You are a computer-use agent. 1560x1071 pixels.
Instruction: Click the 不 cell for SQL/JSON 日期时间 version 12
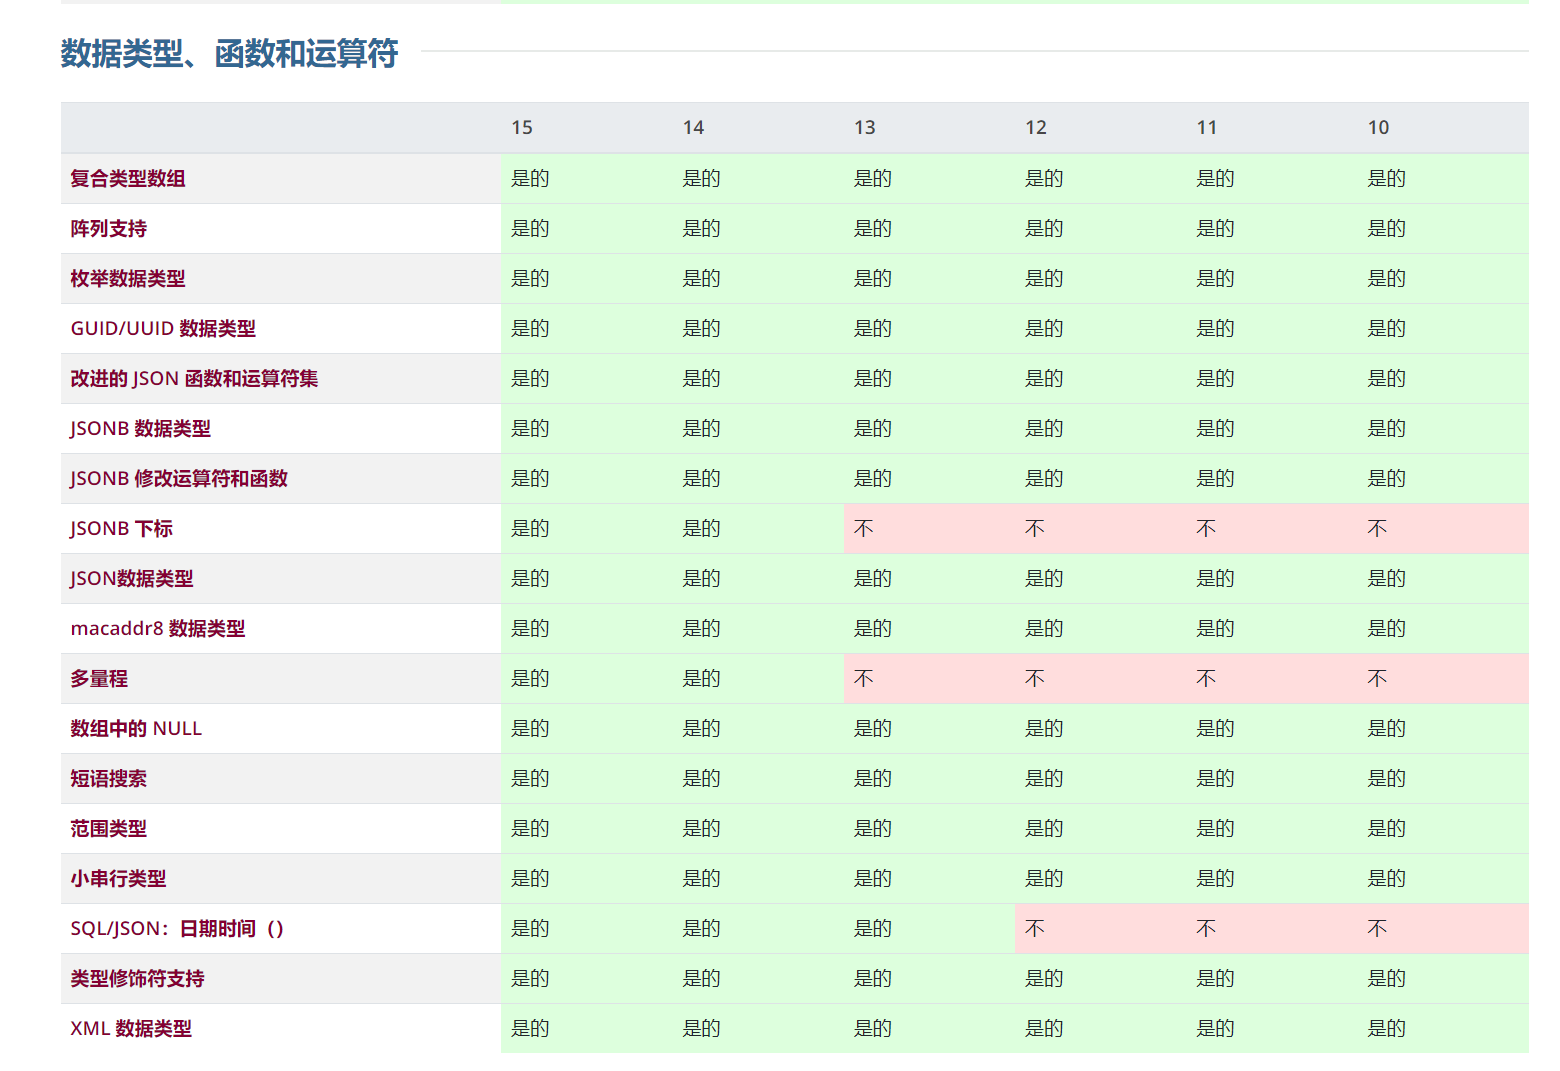[x=1100, y=929]
